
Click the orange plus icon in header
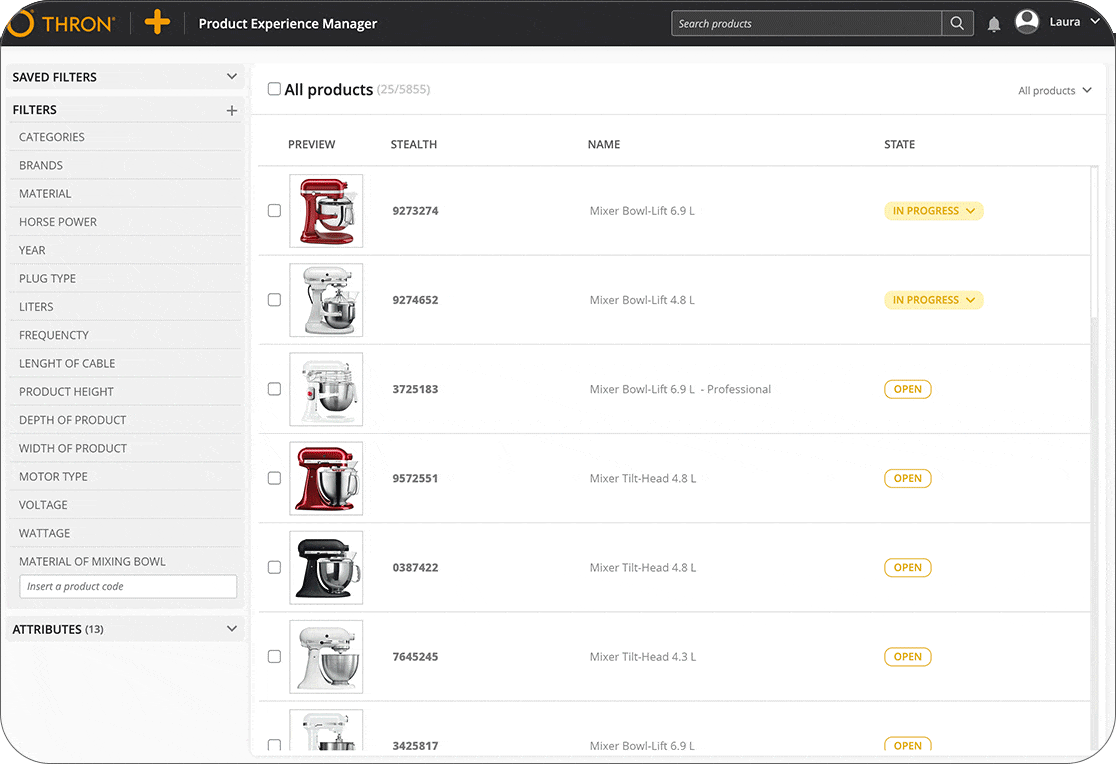pos(157,23)
